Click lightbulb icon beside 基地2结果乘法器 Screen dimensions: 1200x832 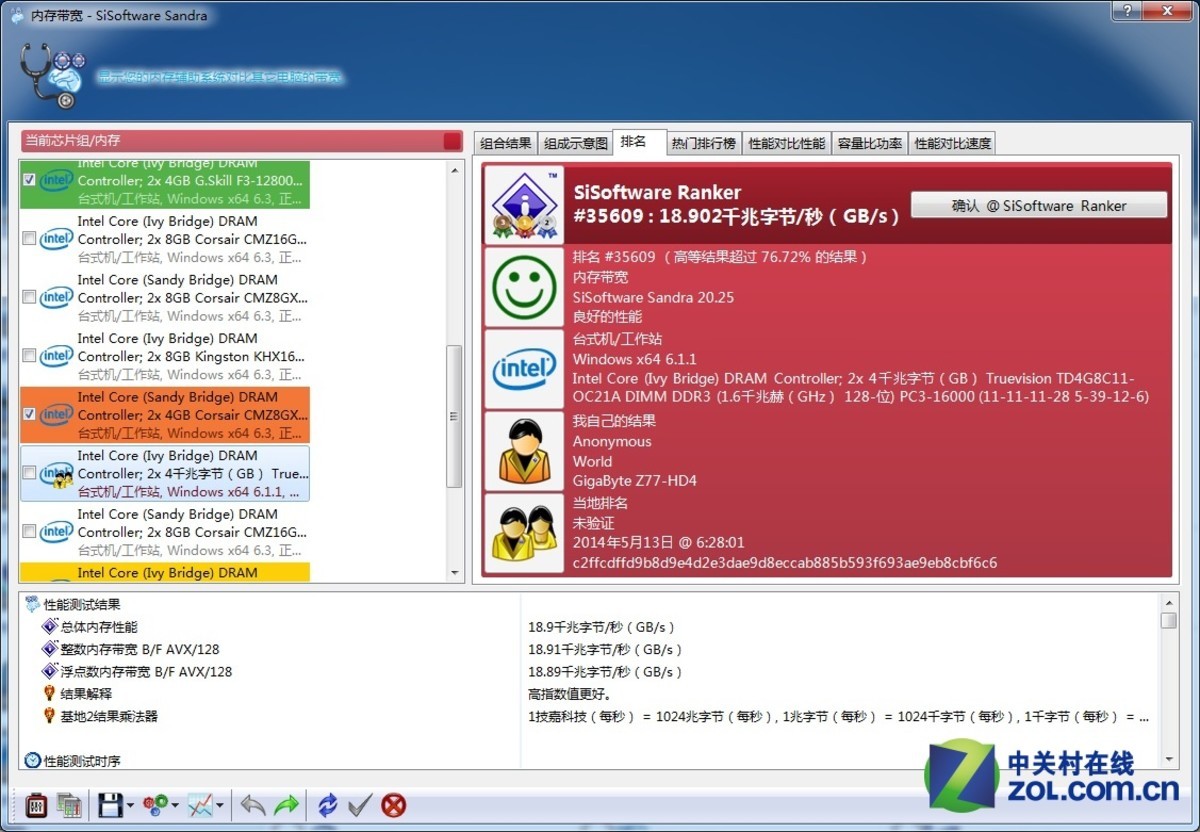tap(49, 716)
